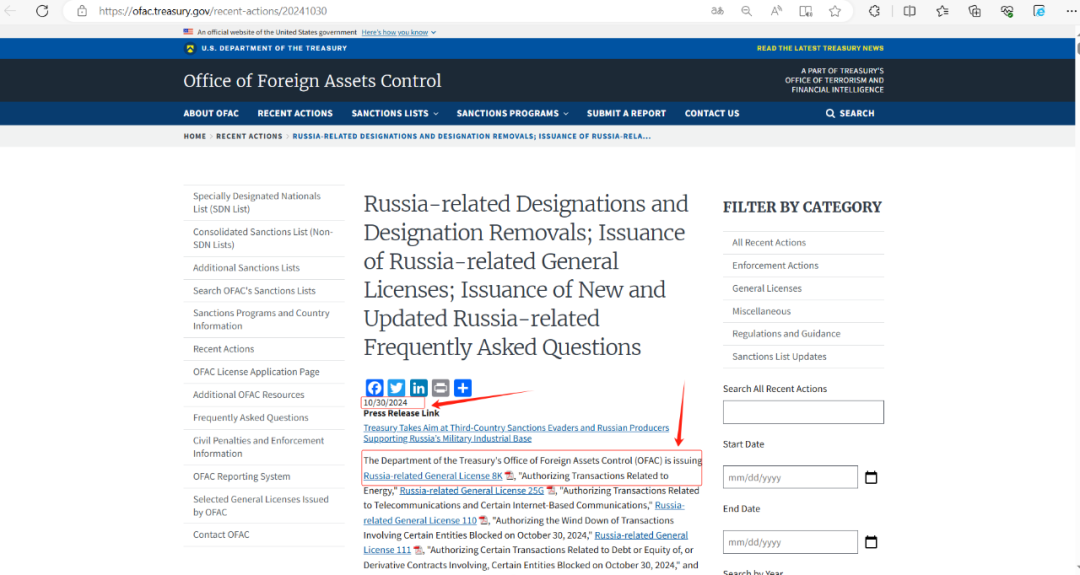Expand the Sanctions Lists dropdown menu
Viewport: 1080px width, 575px height.
tap(394, 114)
